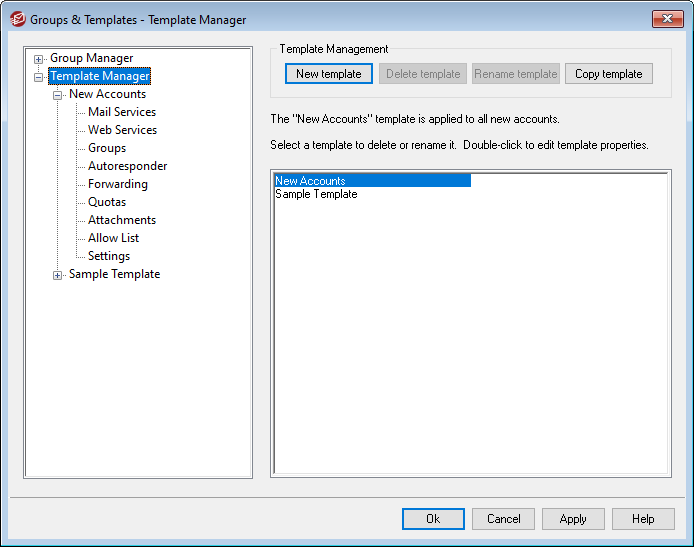Go to Groups under New Accounts
Viewport: 694px width, 547px height.
click(x=107, y=148)
